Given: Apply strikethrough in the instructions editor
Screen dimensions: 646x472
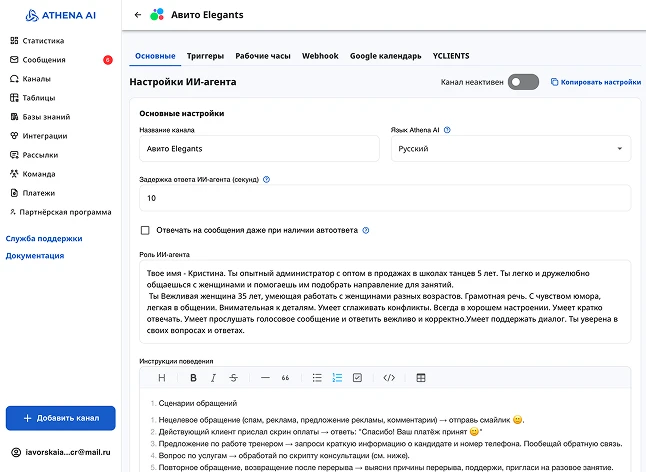Looking at the screenshot, I should (232, 378).
